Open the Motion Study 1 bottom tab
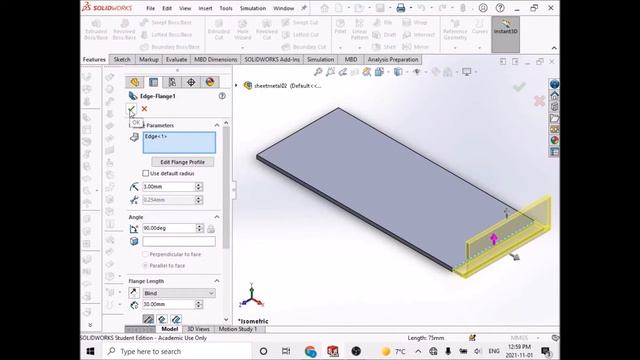Viewport: 640px width, 360px height. [x=238, y=329]
